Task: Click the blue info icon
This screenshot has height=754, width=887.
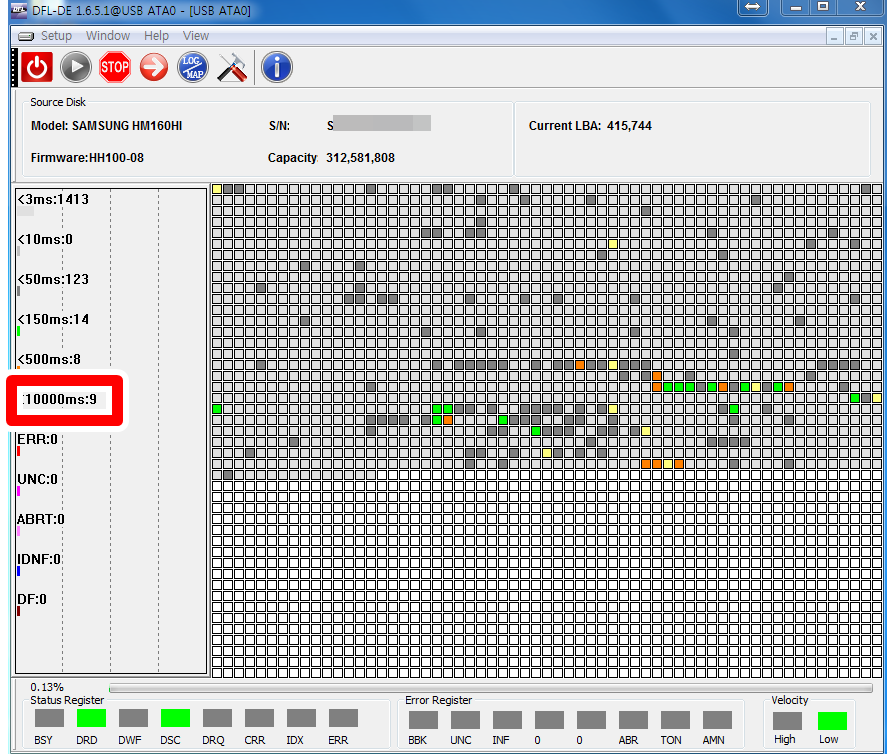Action: (277, 67)
